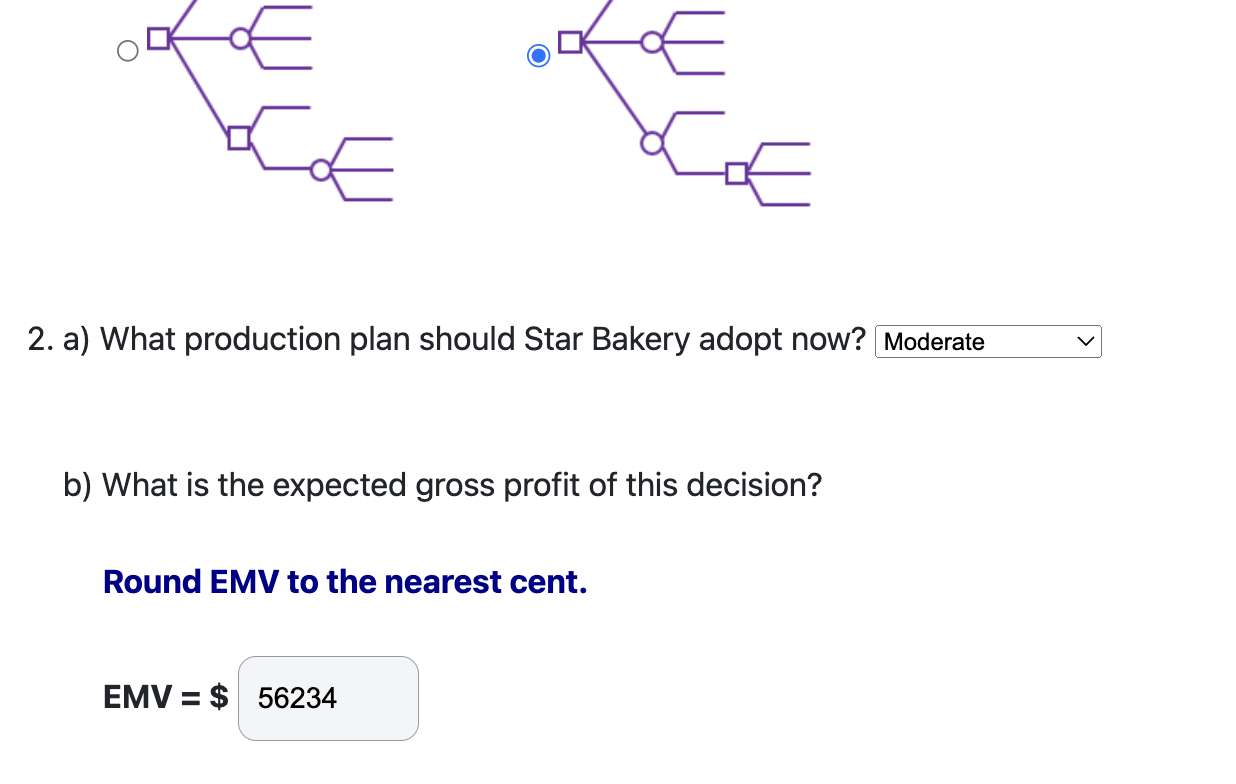Click inside the EMV answer field

point(328,698)
